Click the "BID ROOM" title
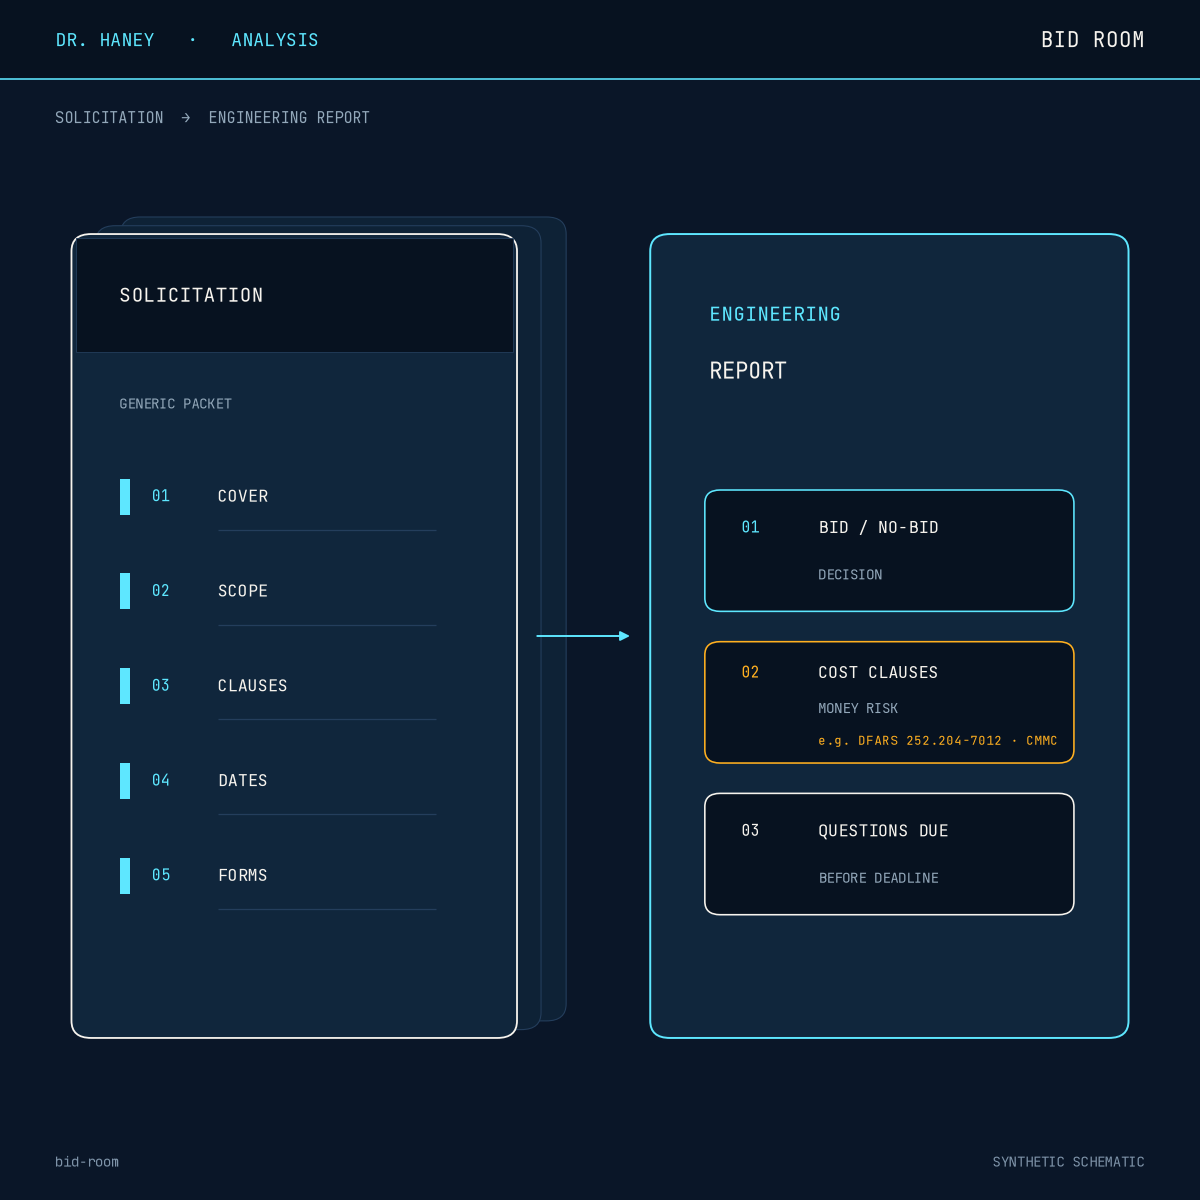Image resolution: width=1200 pixels, height=1200 pixels. pyautogui.click(x=1092, y=40)
